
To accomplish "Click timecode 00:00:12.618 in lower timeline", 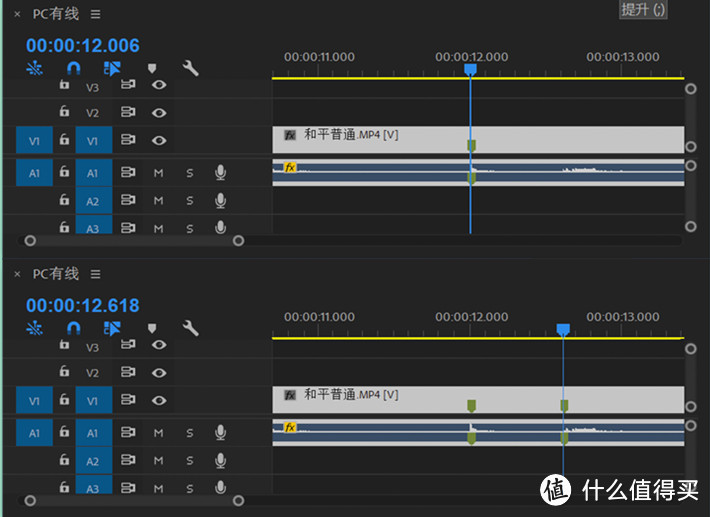I will point(83,305).
